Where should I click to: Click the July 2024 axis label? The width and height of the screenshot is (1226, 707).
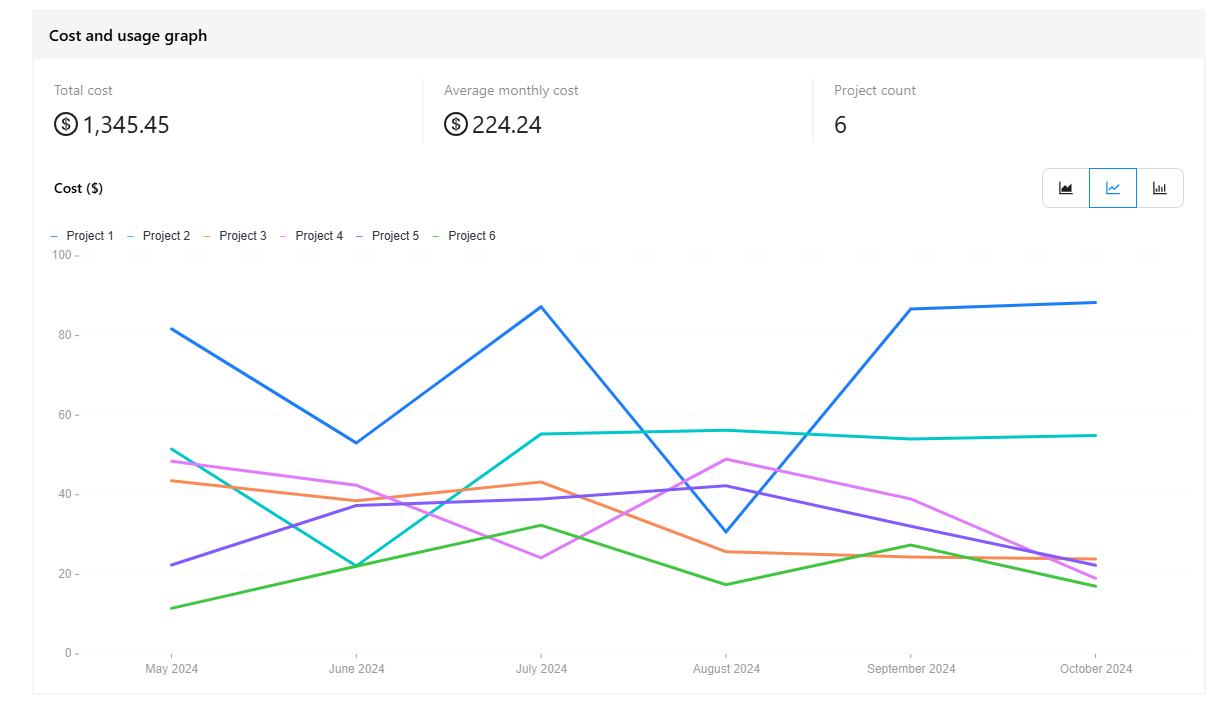[x=541, y=669]
